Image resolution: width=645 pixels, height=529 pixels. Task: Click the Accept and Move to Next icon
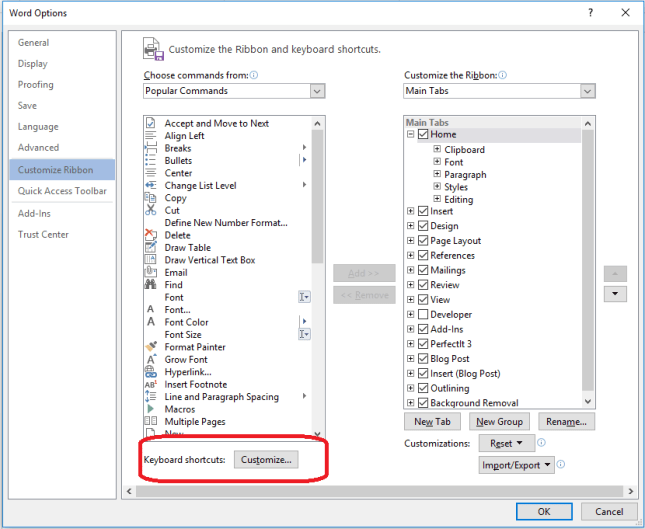pyautogui.click(x=151, y=123)
